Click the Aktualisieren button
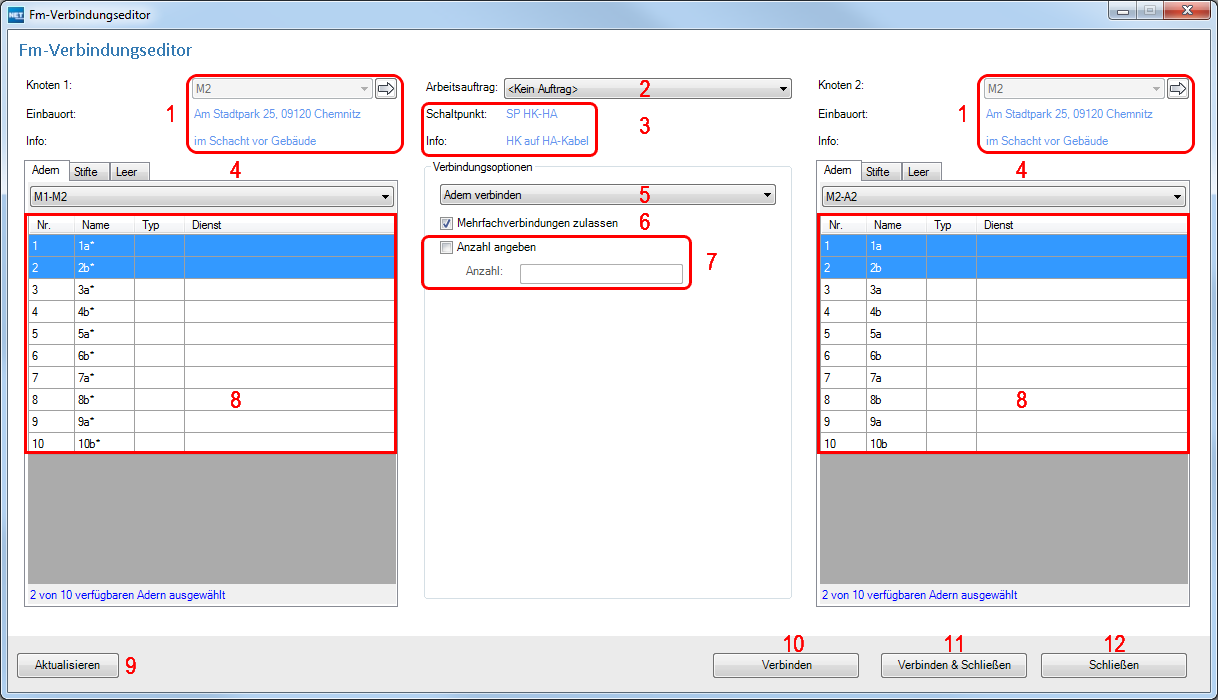 (68, 665)
